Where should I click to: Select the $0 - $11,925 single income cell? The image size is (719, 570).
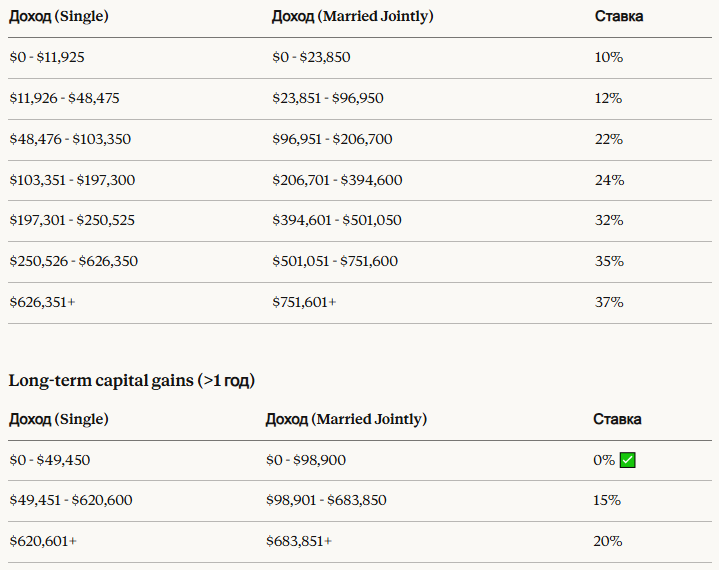tap(47, 57)
